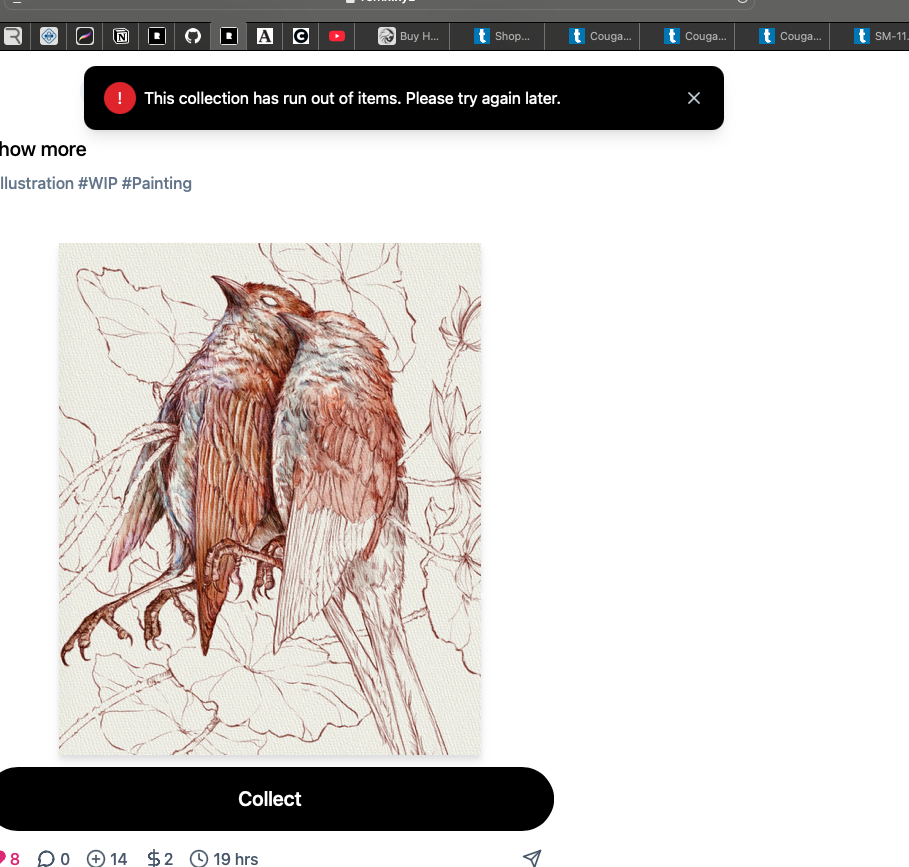Switch to the blue diamond pinned tab
Viewport: 909px width, 867px height.
(x=49, y=36)
